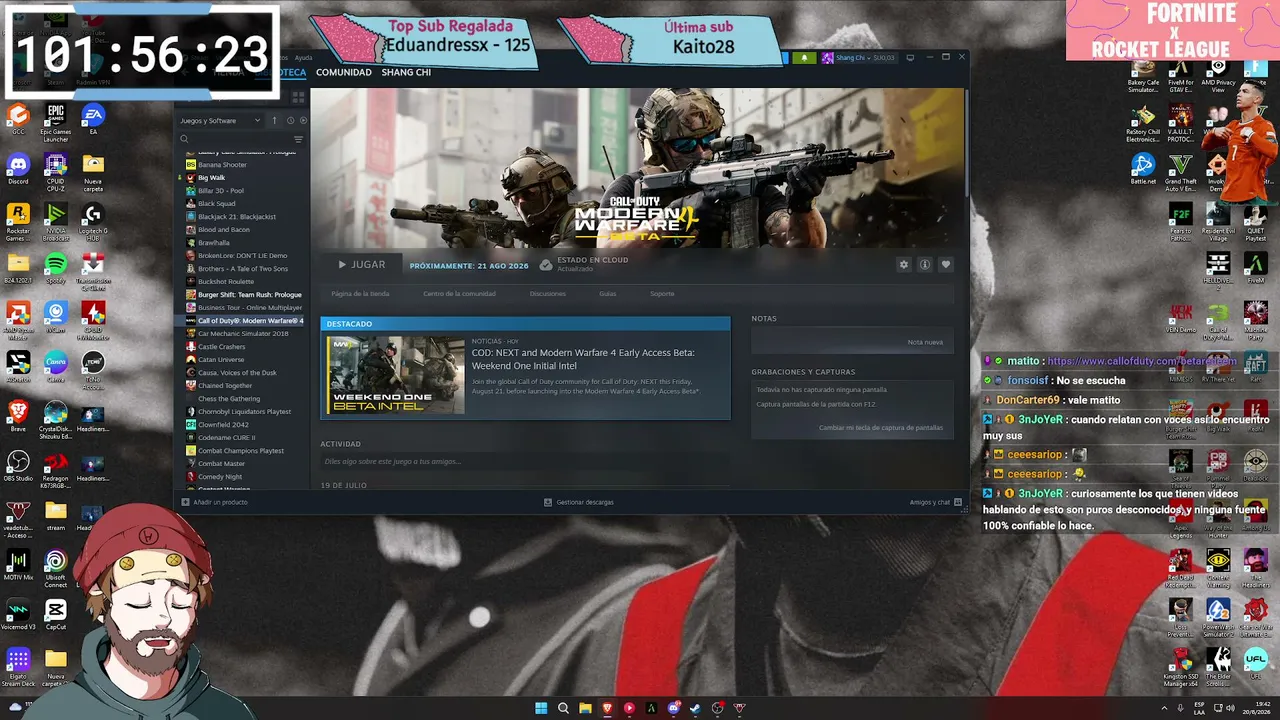Viewport: 1280px width, 720px height.
Task: Open Discord desktop shortcut
Action: (x=18, y=168)
